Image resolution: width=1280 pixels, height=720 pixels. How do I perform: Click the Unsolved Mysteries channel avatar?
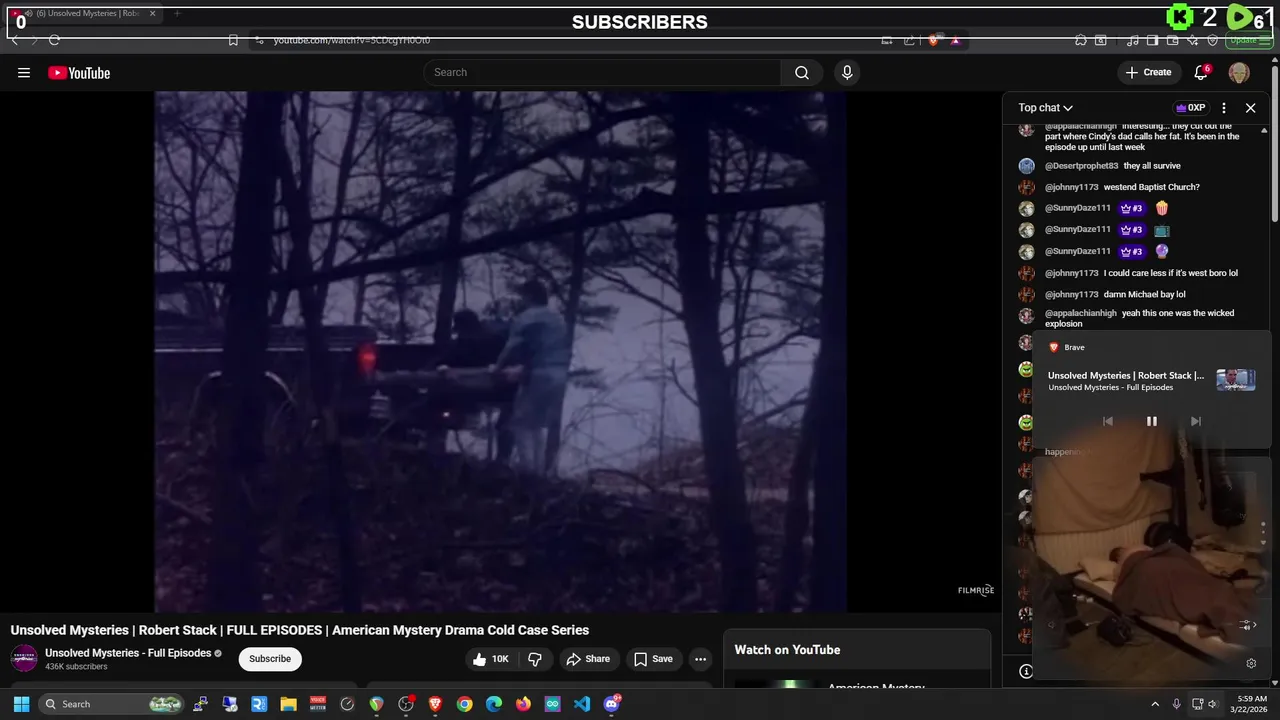coord(24,659)
